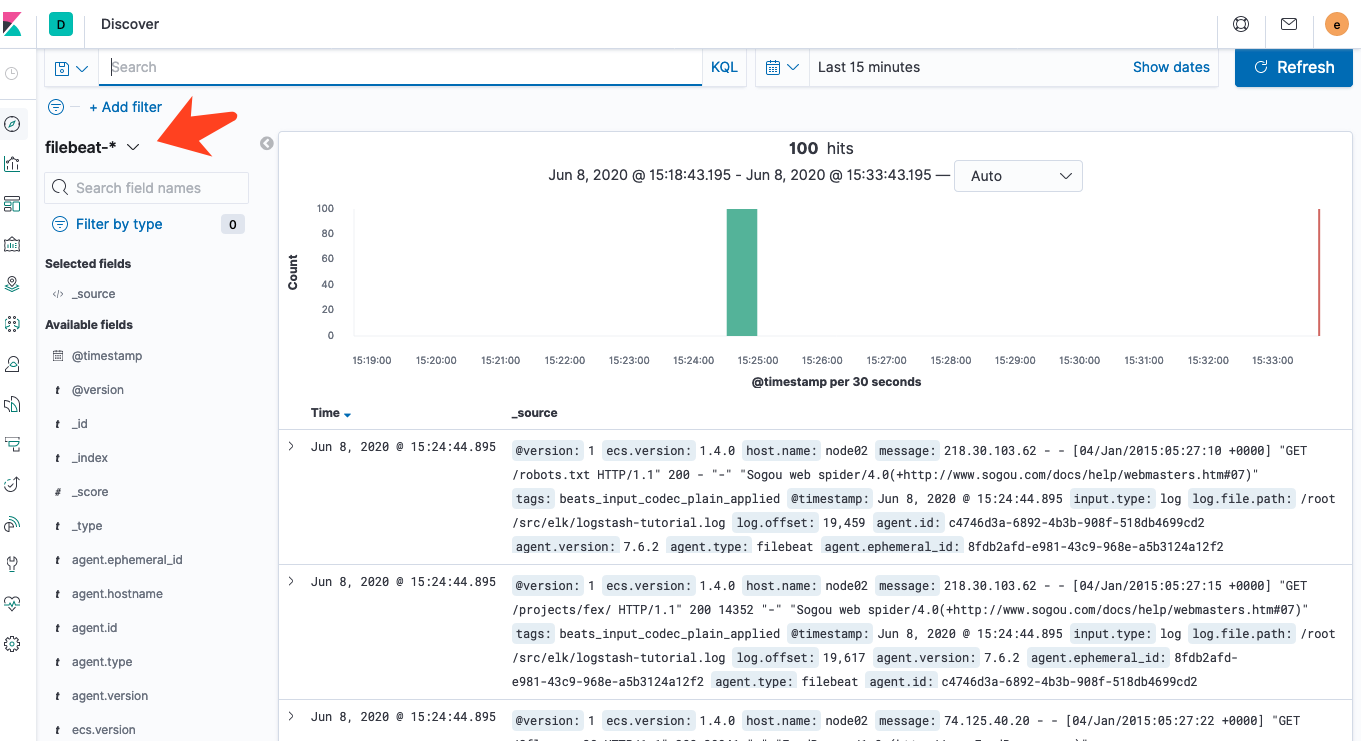Open Stack Monitoring heartbeat icon
This screenshot has height=741, width=1361.
[12, 604]
